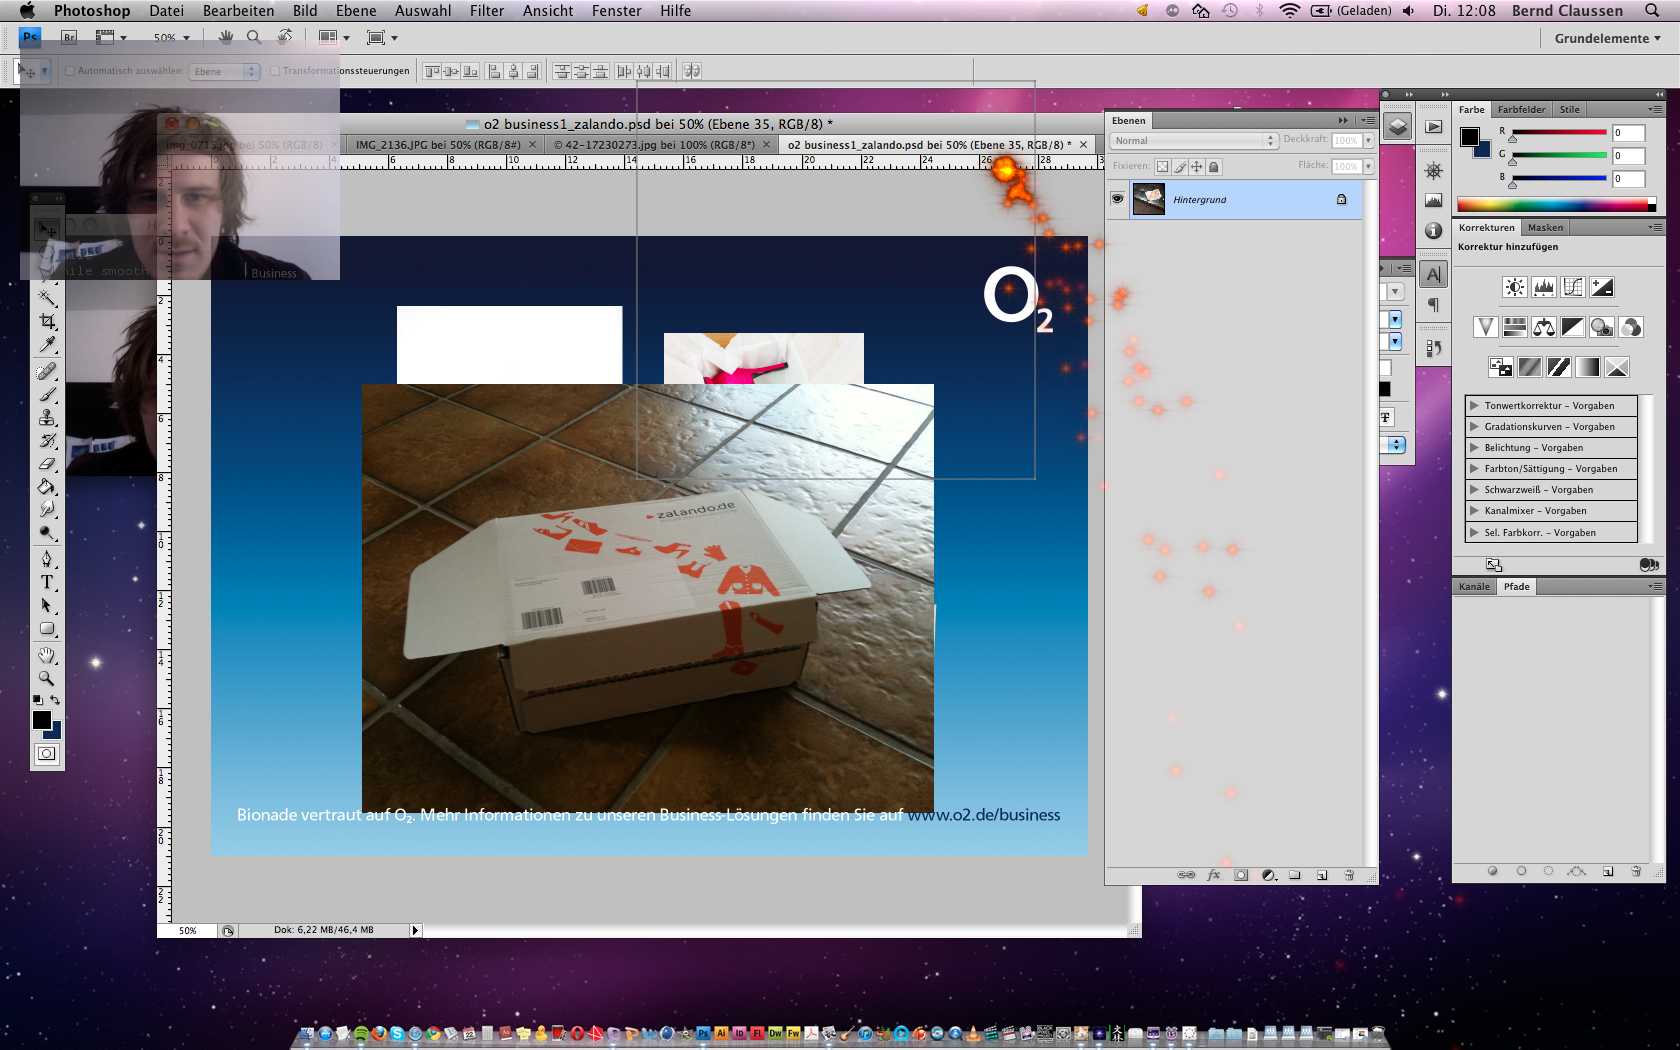The width and height of the screenshot is (1680, 1050).
Task: Choose the Eraser tool
Action: tap(47, 464)
